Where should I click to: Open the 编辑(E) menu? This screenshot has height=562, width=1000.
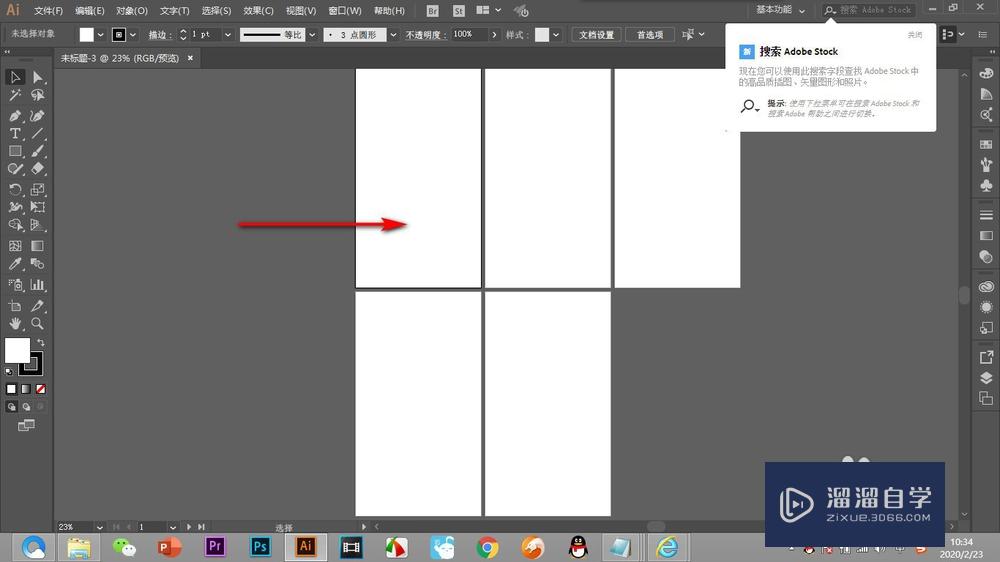click(90, 11)
